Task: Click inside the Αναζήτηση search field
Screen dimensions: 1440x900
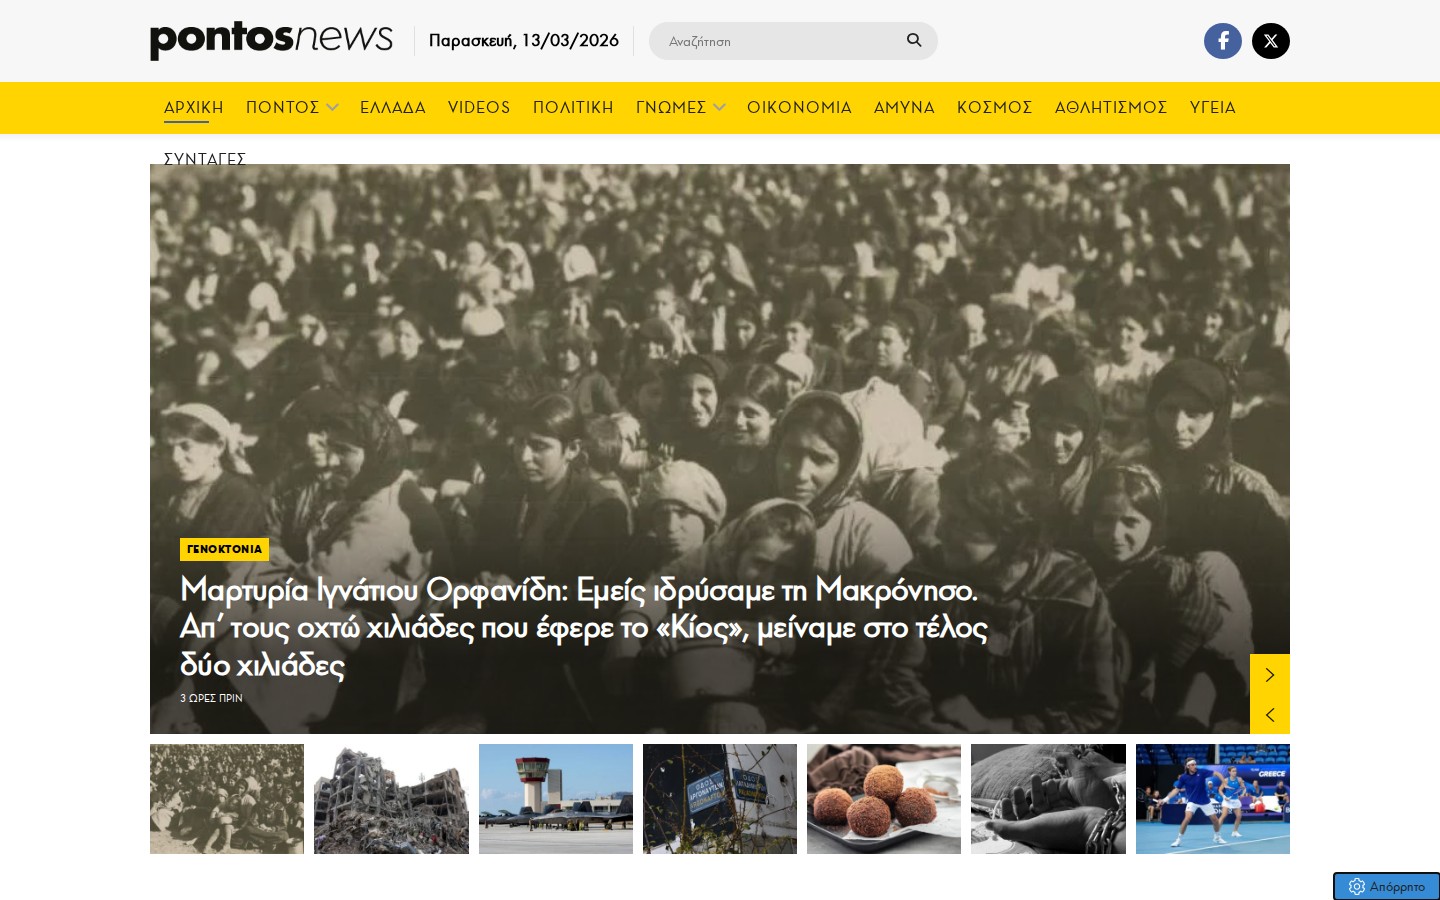Action: coord(775,41)
